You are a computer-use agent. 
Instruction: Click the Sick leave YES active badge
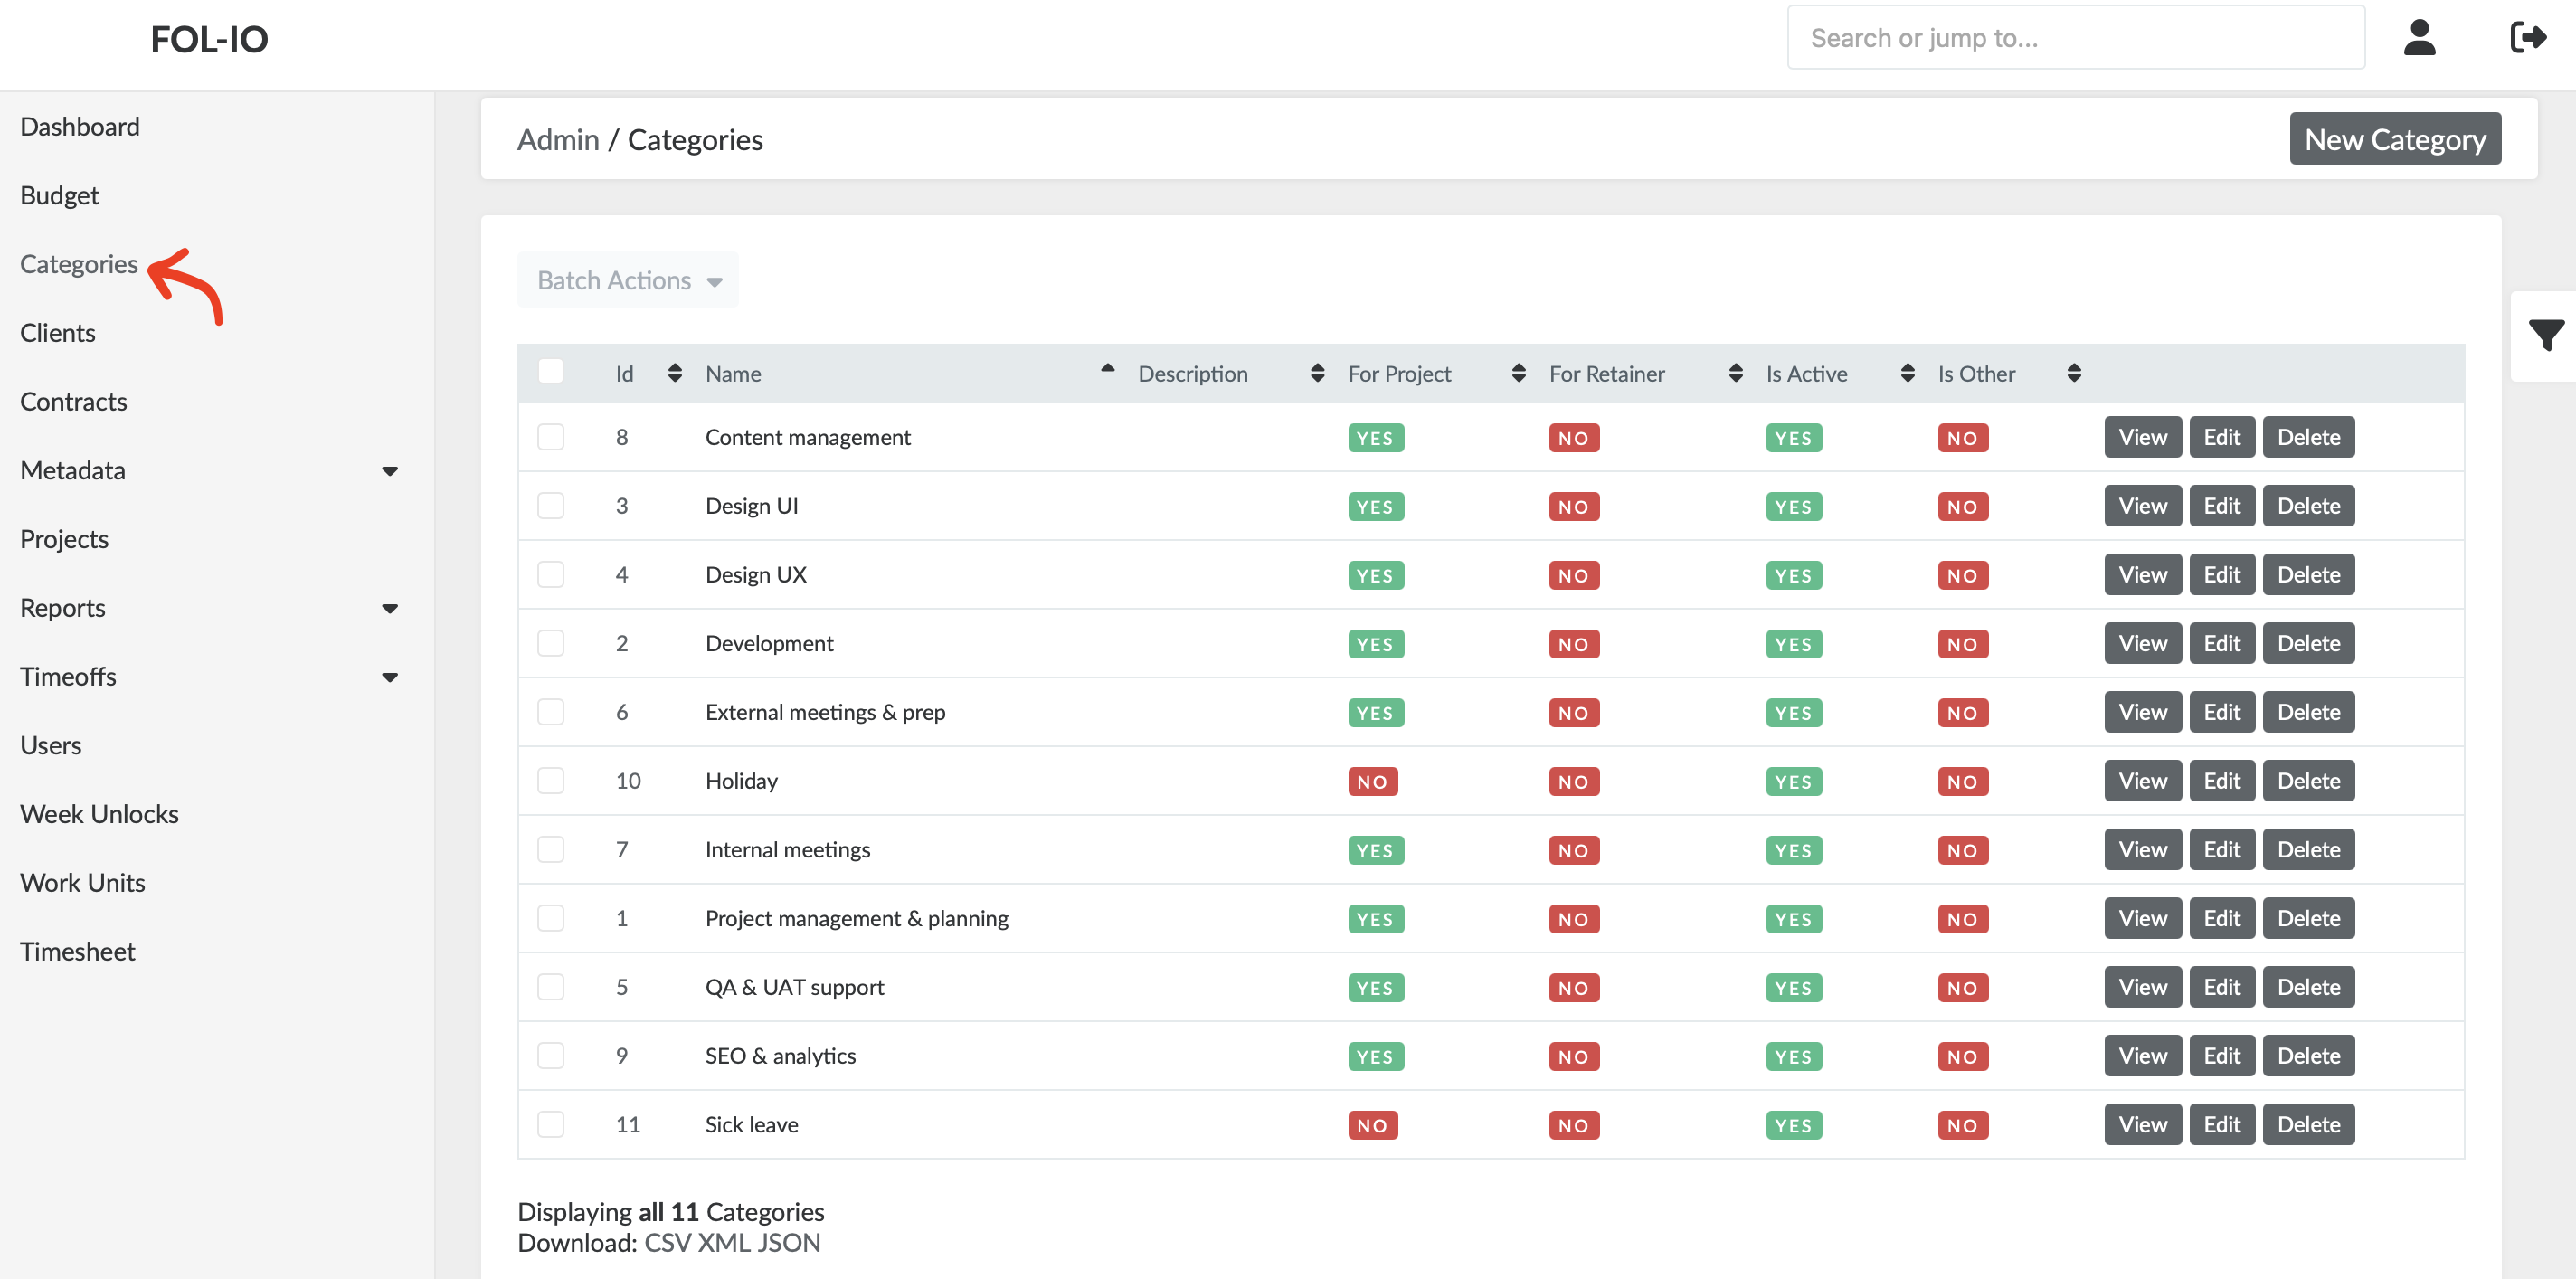click(1793, 1125)
